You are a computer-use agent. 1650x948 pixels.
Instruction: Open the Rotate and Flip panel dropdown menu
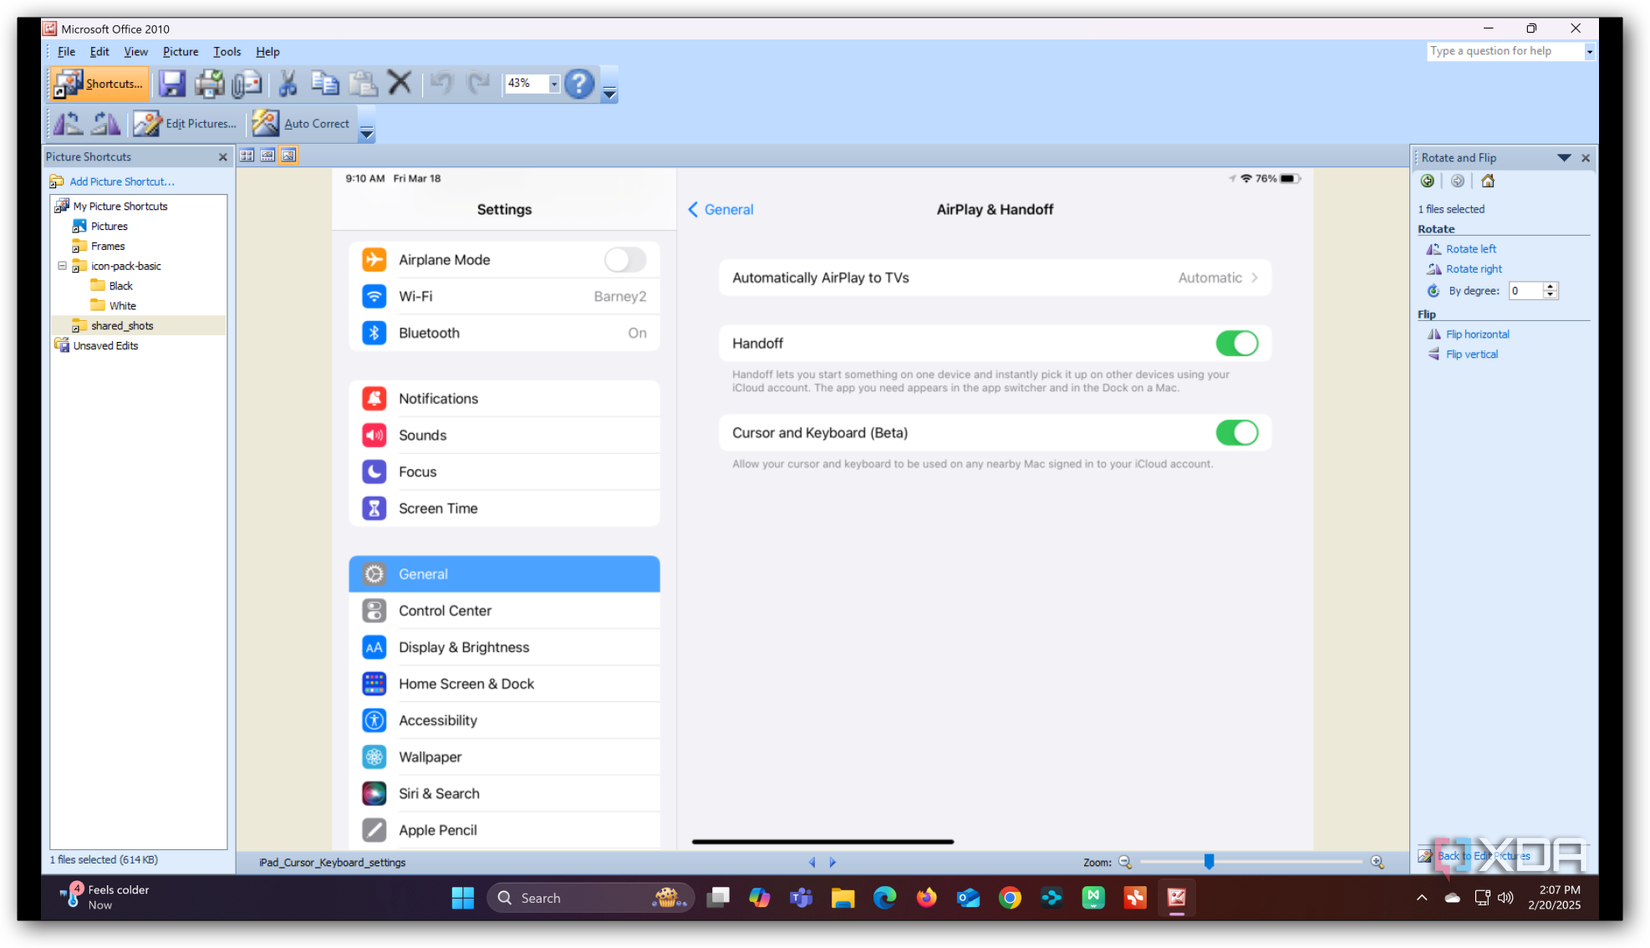pos(1564,157)
